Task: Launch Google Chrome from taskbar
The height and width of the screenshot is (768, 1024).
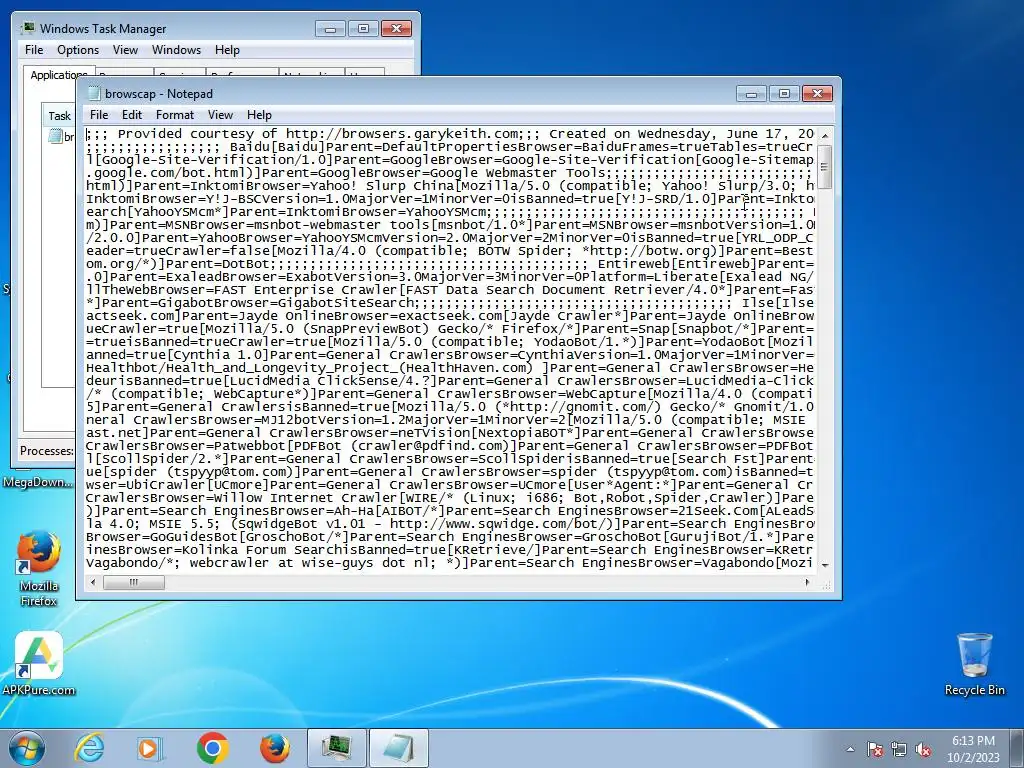Action: click(x=212, y=748)
